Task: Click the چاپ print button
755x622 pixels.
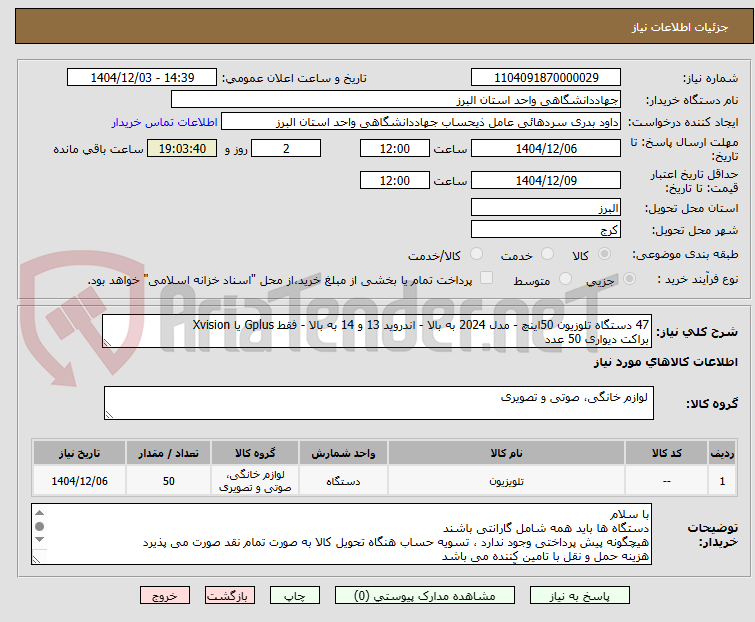Action: [x=295, y=596]
